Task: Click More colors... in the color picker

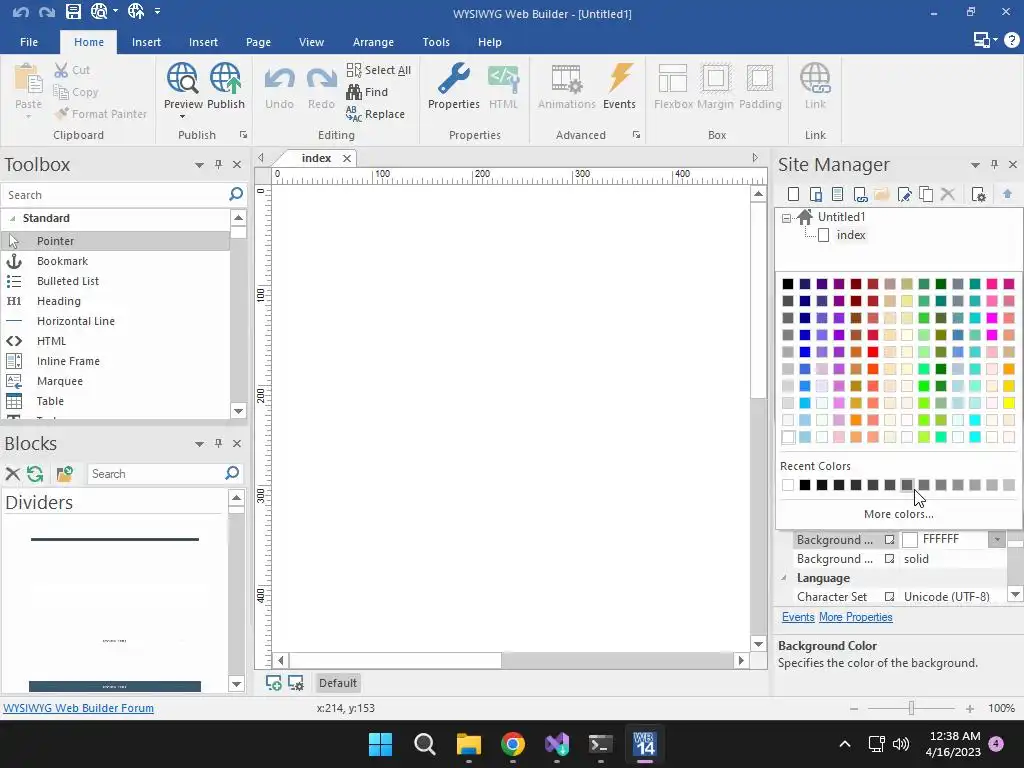Action: coord(899,514)
